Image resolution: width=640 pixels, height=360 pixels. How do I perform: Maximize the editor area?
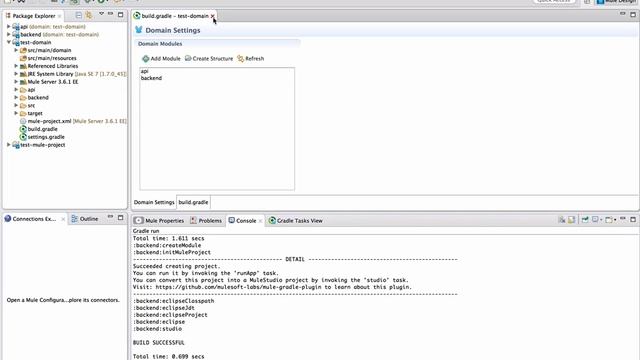(x=633, y=14)
